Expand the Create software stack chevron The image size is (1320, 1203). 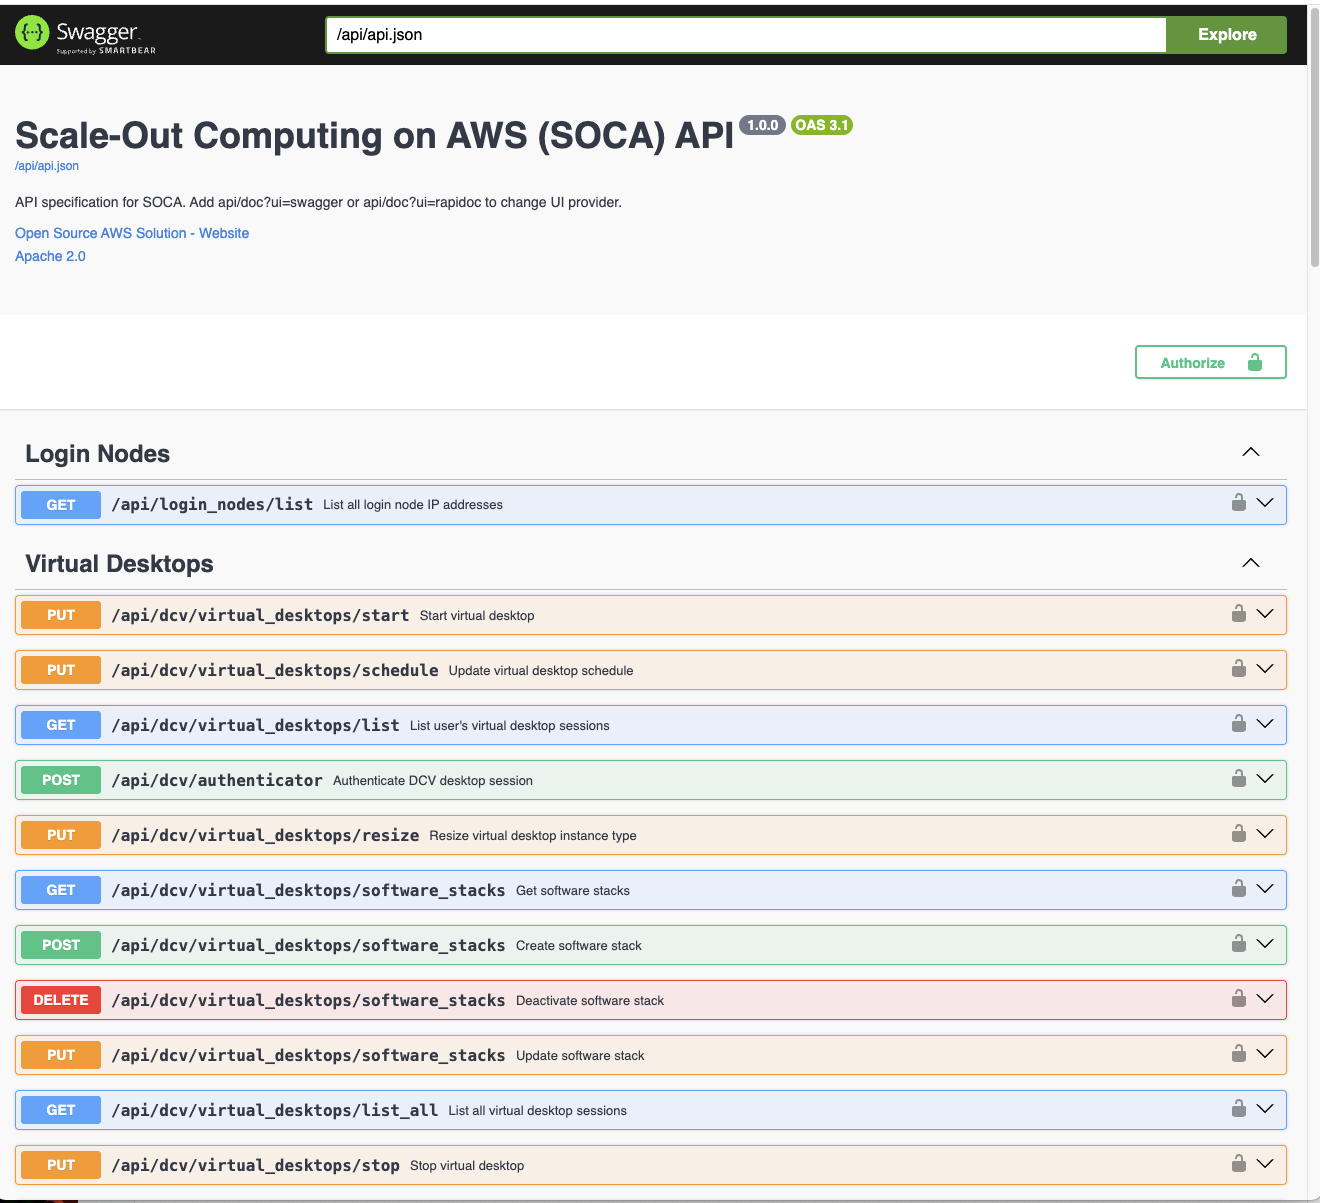coord(1265,944)
